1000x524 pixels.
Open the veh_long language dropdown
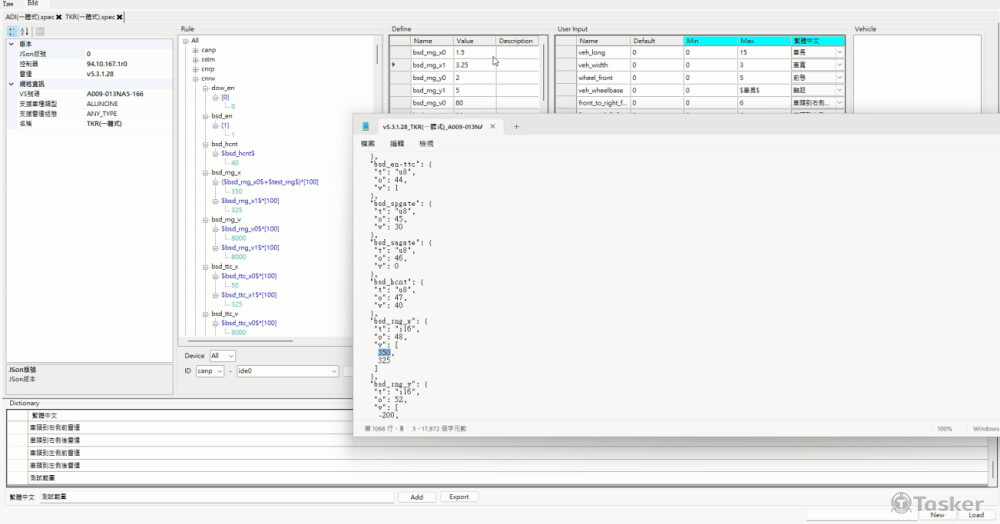pos(838,51)
